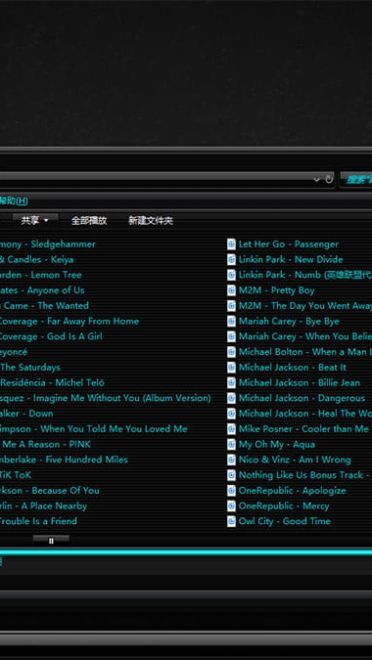Select the file ending in Because Of You

(x=50, y=490)
